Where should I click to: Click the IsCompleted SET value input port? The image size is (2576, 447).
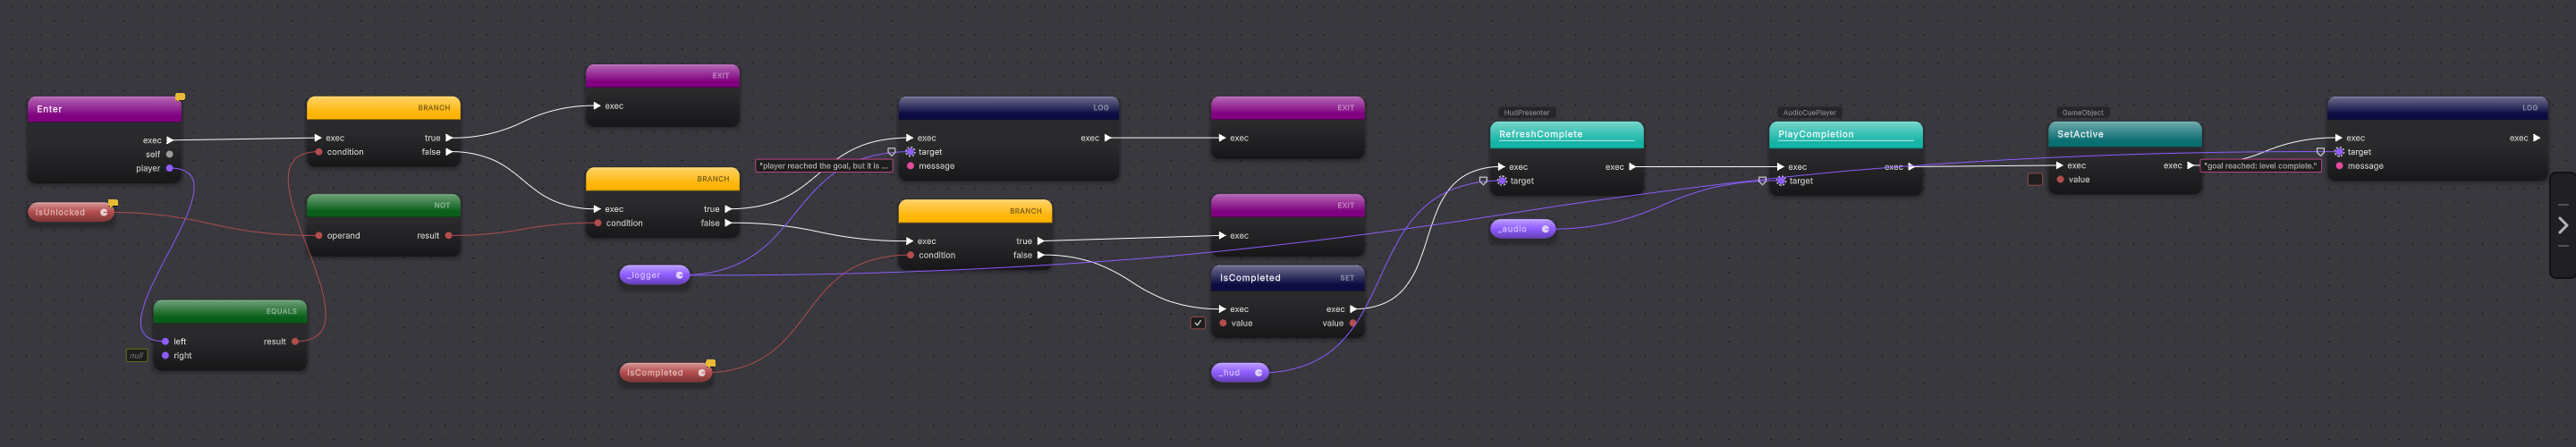(1223, 324)
